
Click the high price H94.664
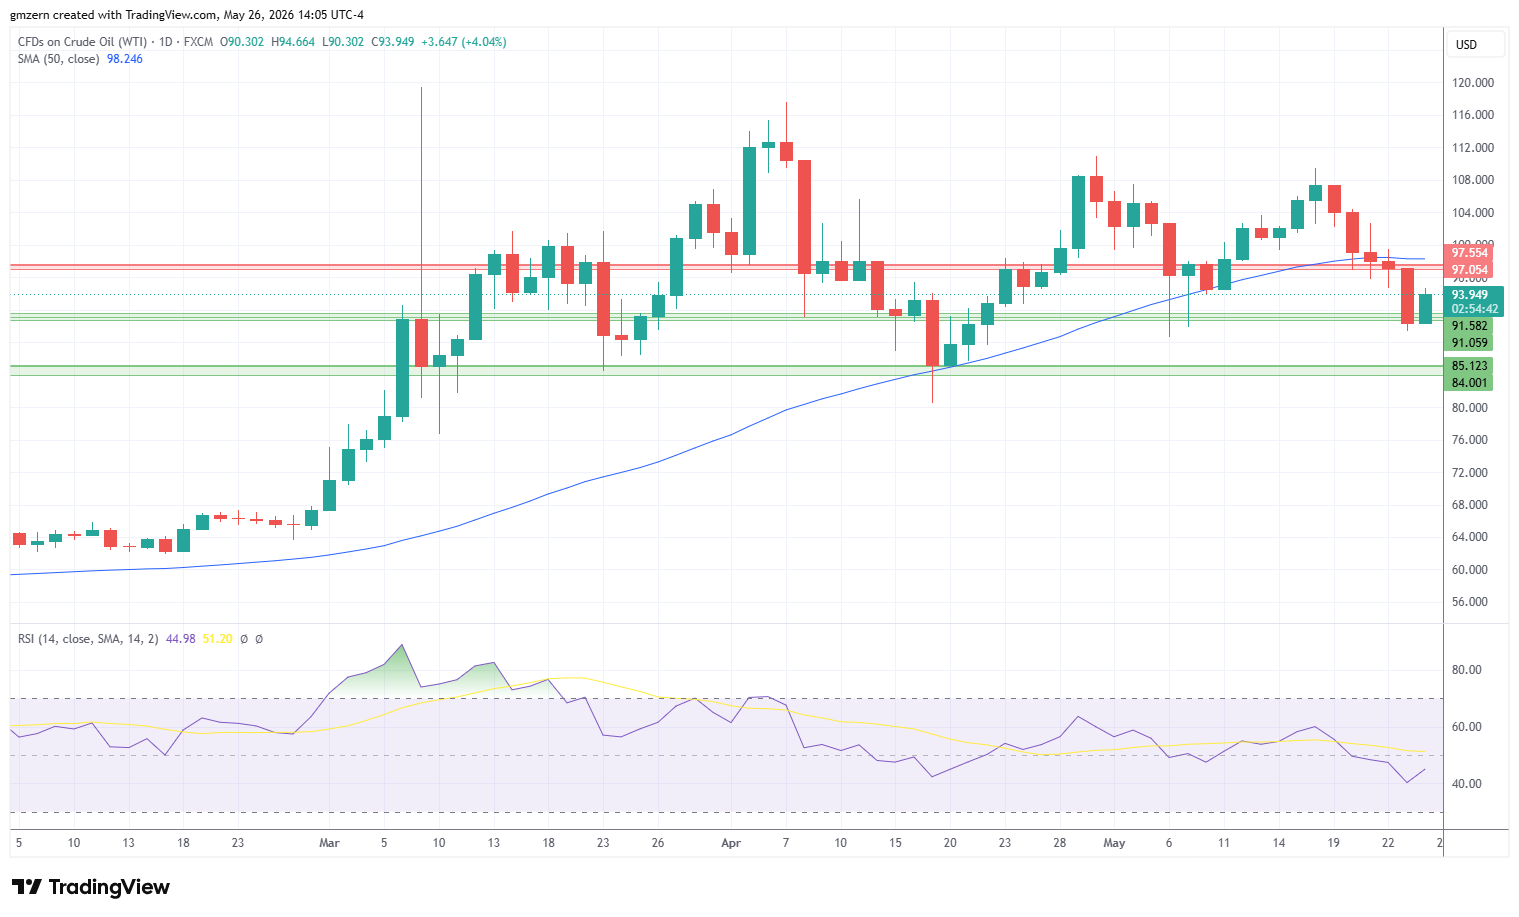point(293,42)
